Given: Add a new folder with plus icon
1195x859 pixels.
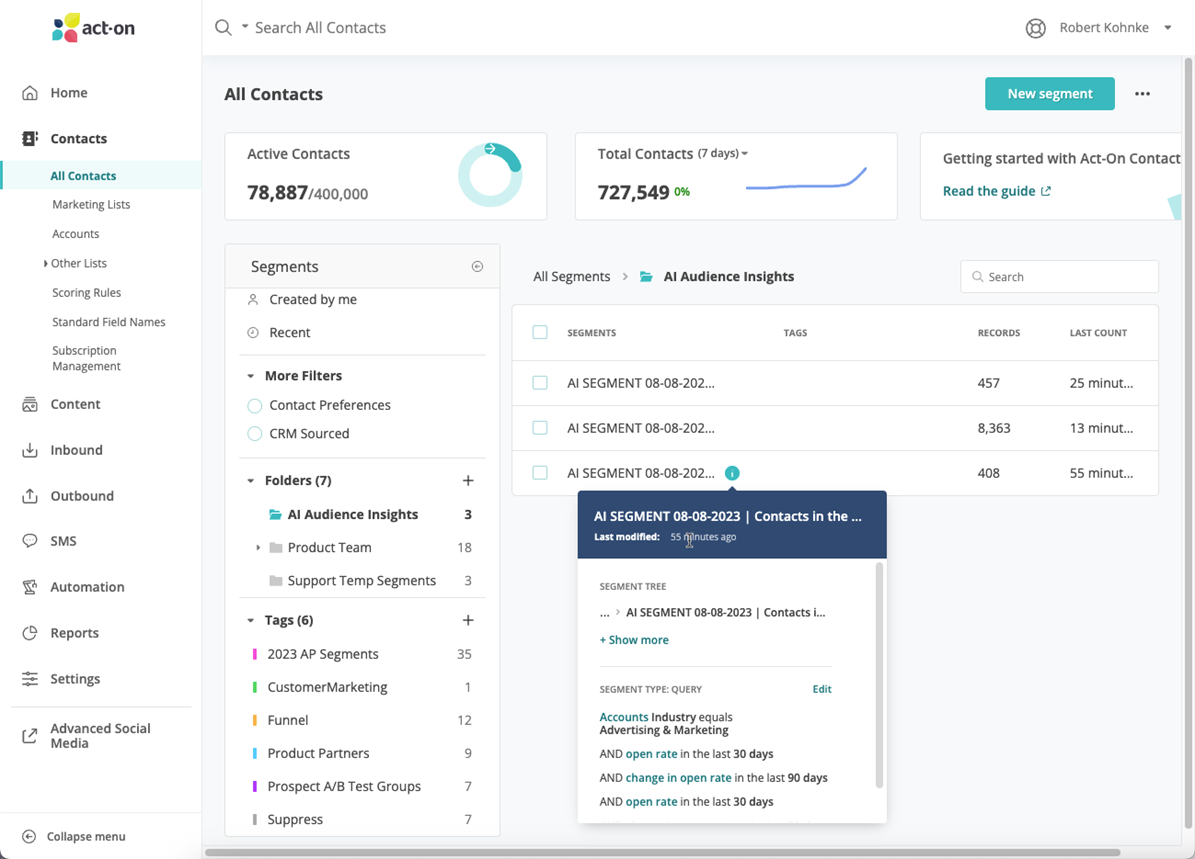Looking at the screenshot, I should point(468,480).
